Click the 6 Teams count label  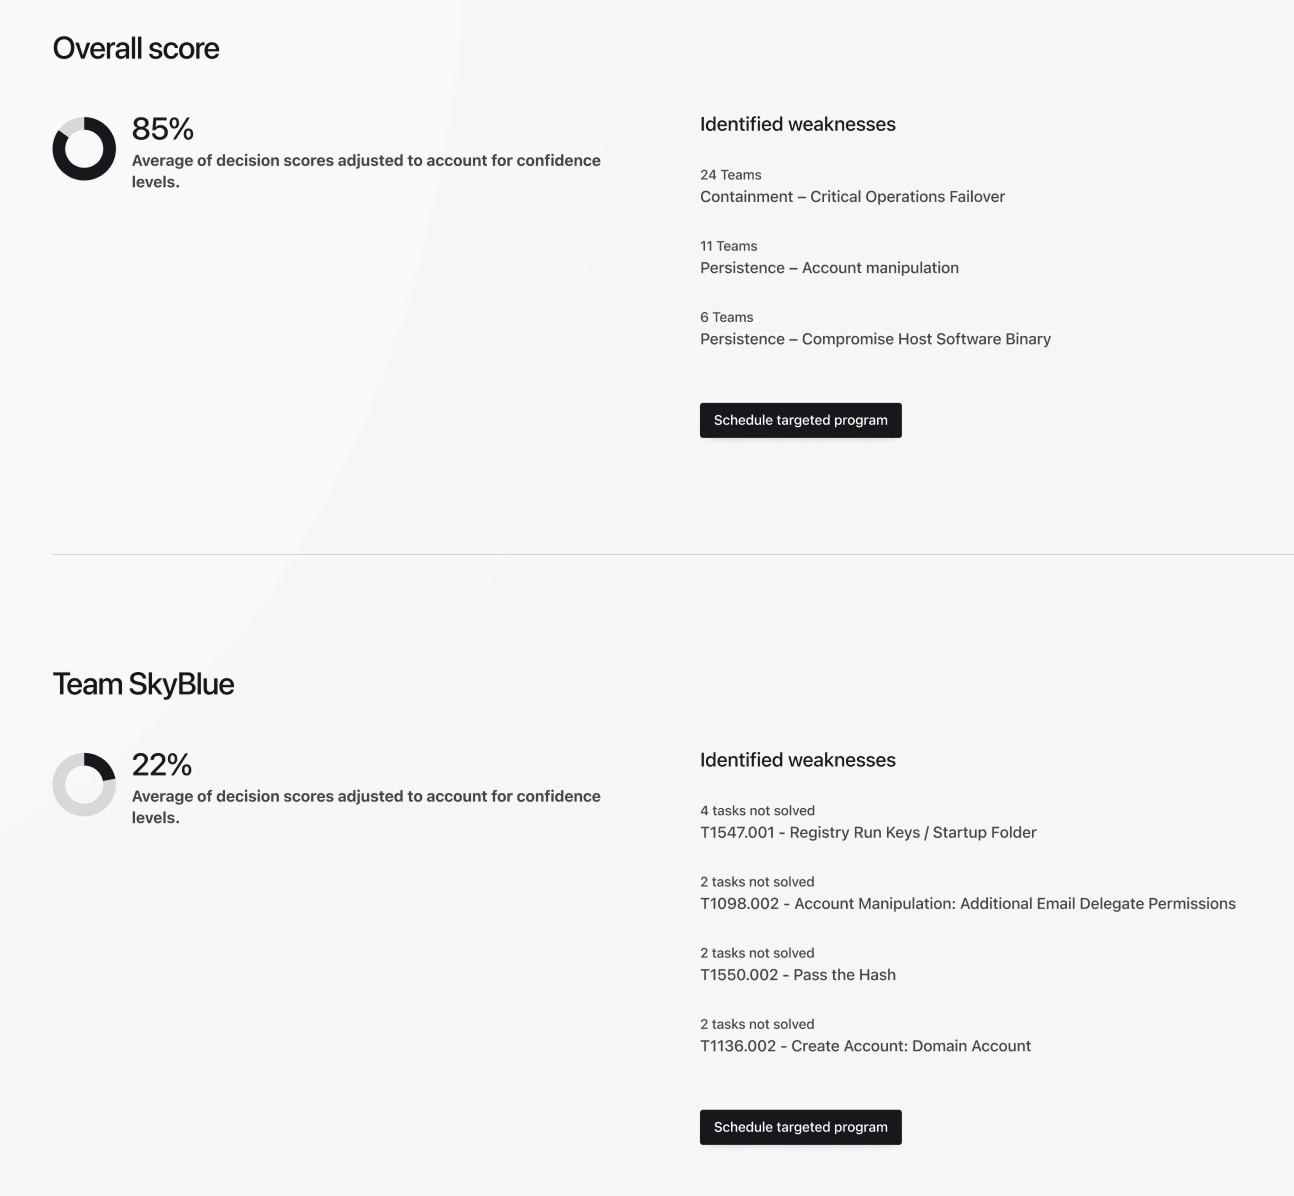[727, 317]
